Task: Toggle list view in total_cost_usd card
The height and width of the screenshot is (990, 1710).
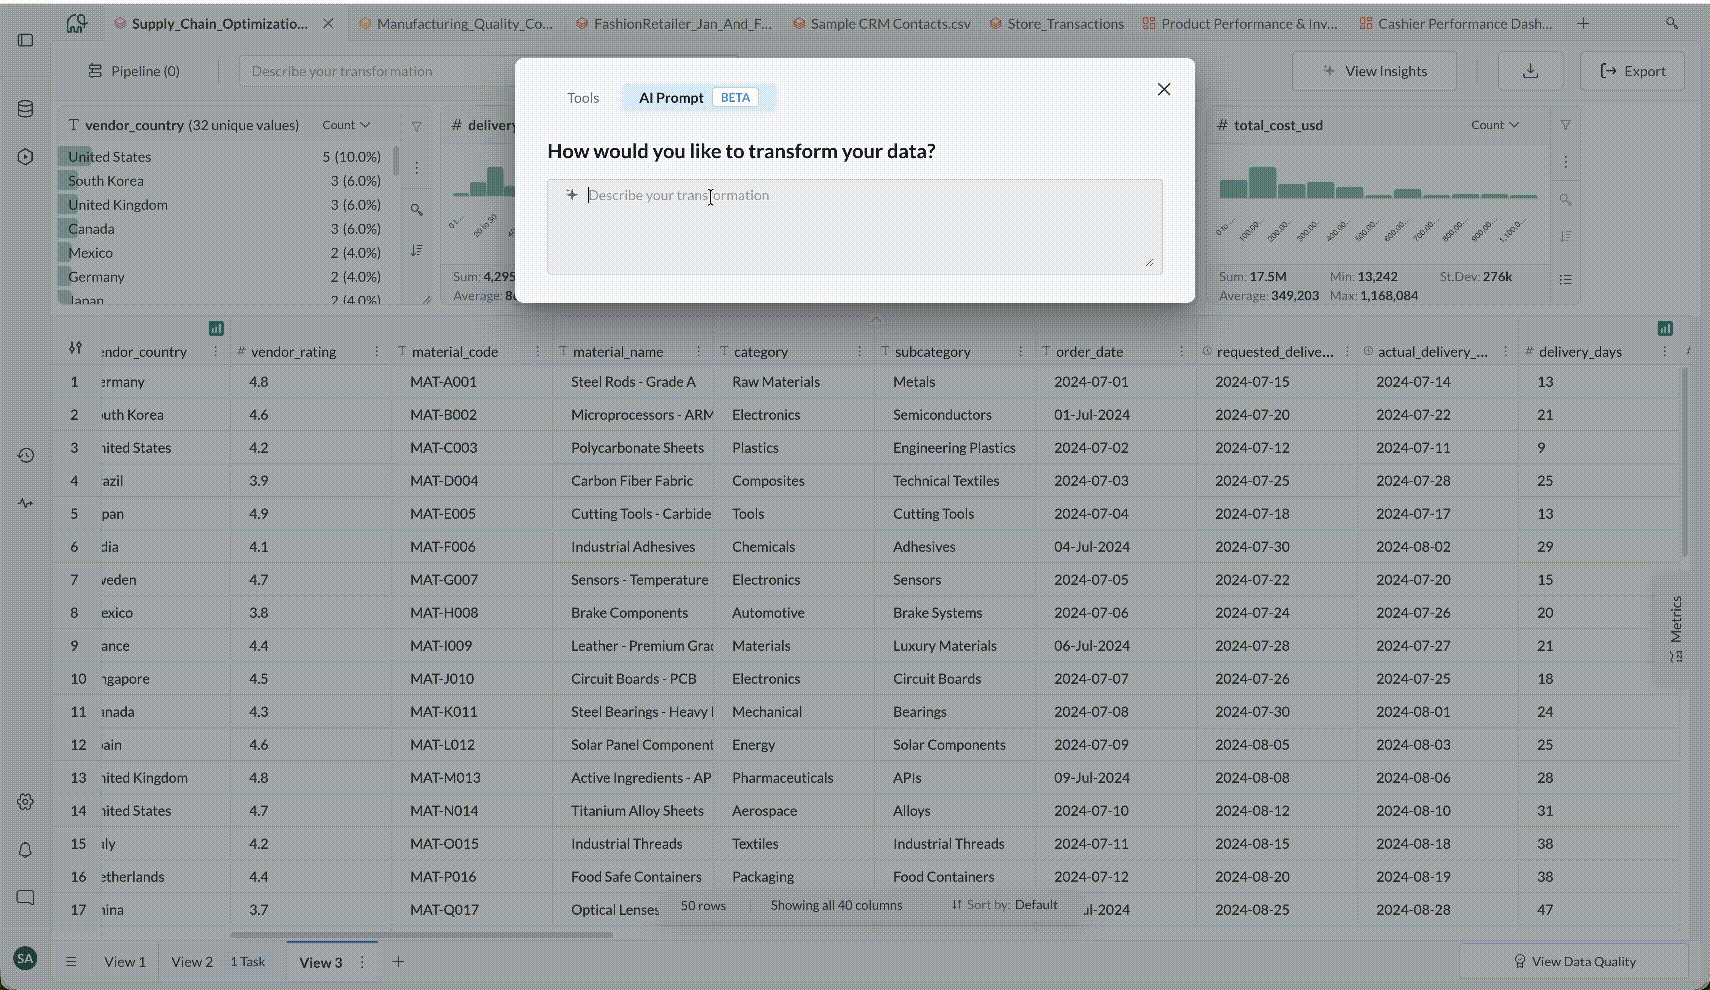Action: pyautogui.click(x=1566, y=279)
